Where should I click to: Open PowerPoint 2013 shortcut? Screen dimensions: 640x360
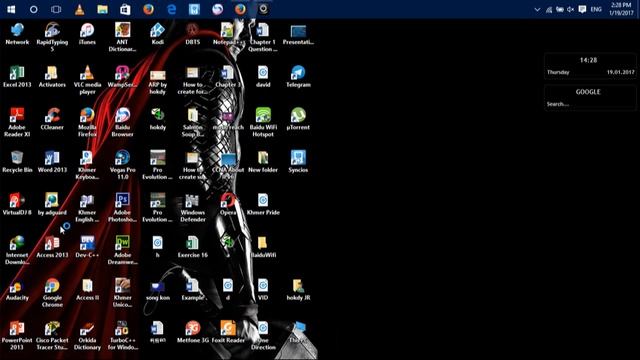pos(17,336)
